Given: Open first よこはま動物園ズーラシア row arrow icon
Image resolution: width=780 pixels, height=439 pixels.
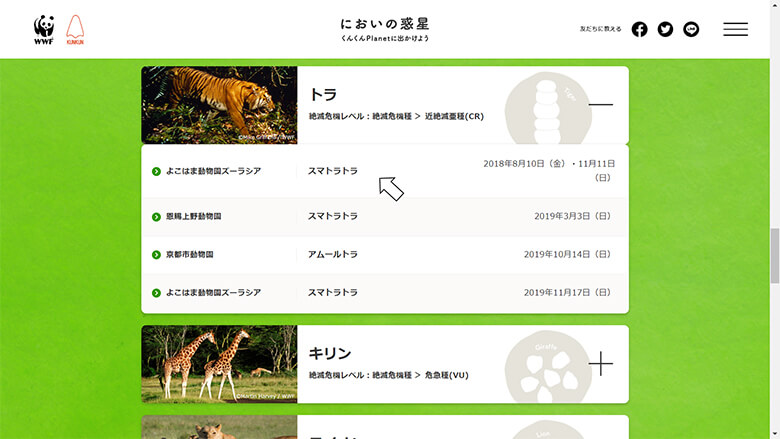Looking at the screenshot, I should 156,172.
